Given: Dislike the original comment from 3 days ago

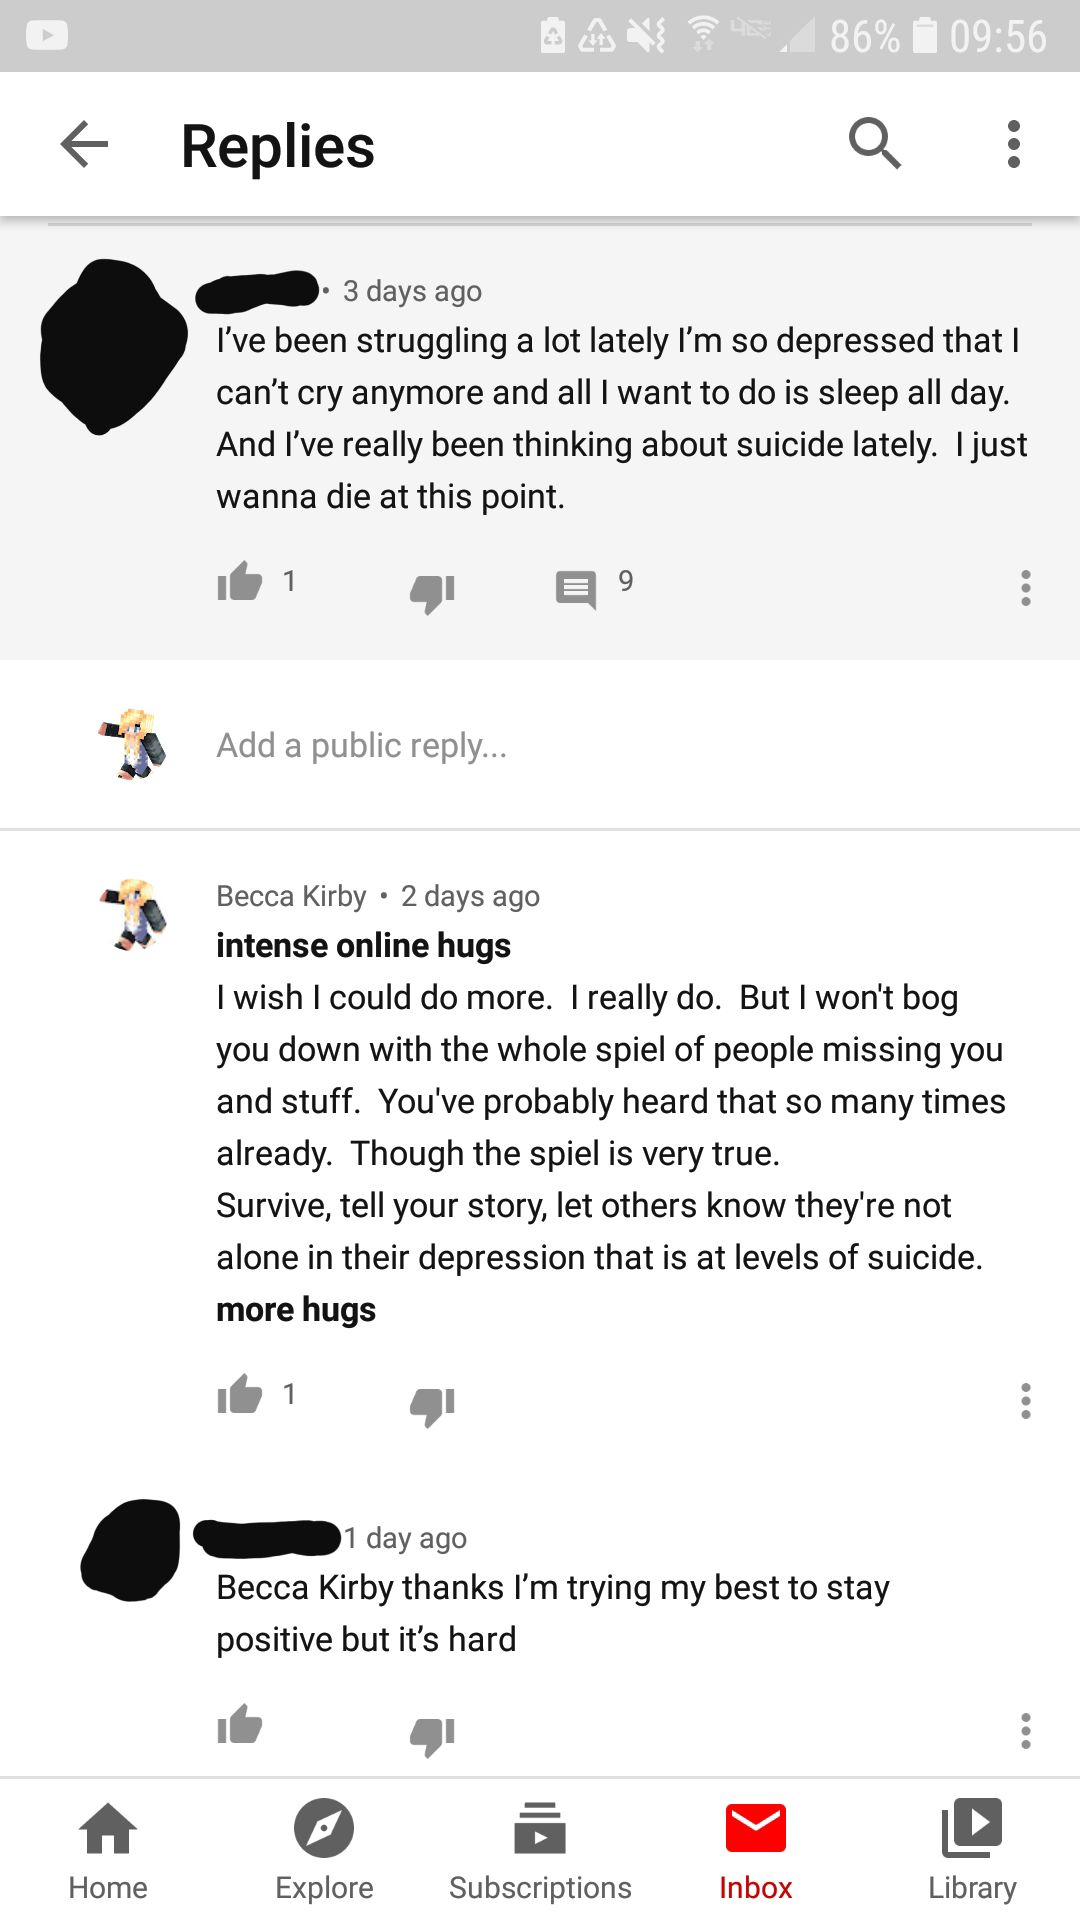Looking at the screenshot, I should [432, 593].
